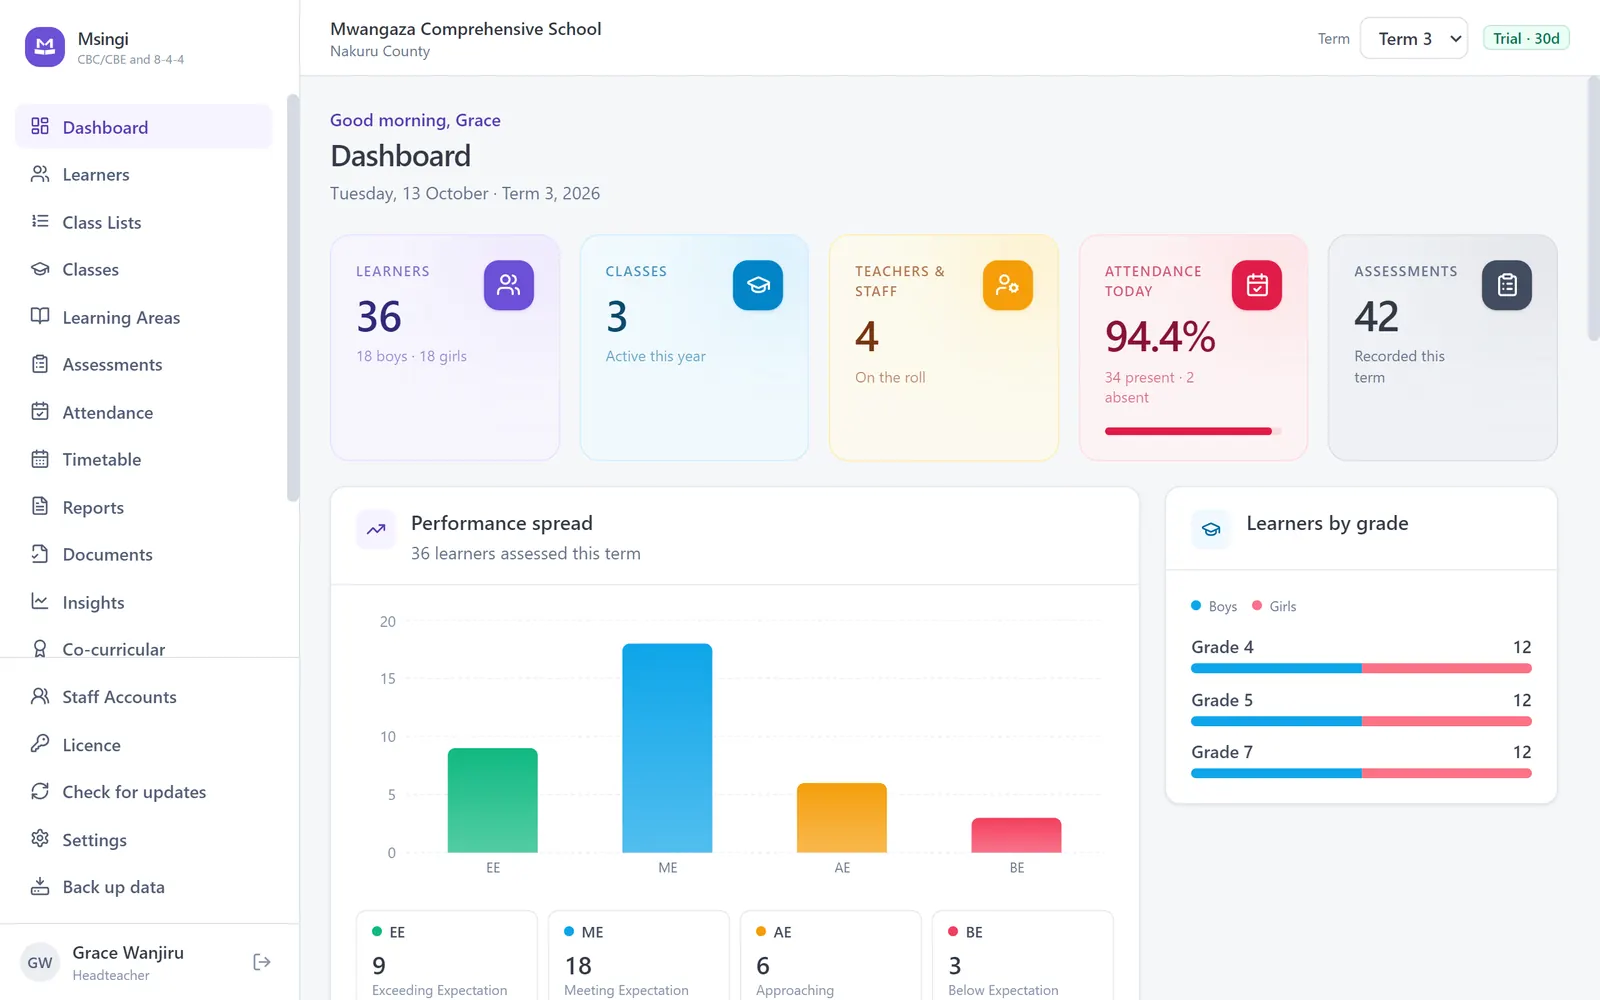Click the Boys legend dot
This screenshot has width=1600, height=1000.
(x=1196, y=605)
